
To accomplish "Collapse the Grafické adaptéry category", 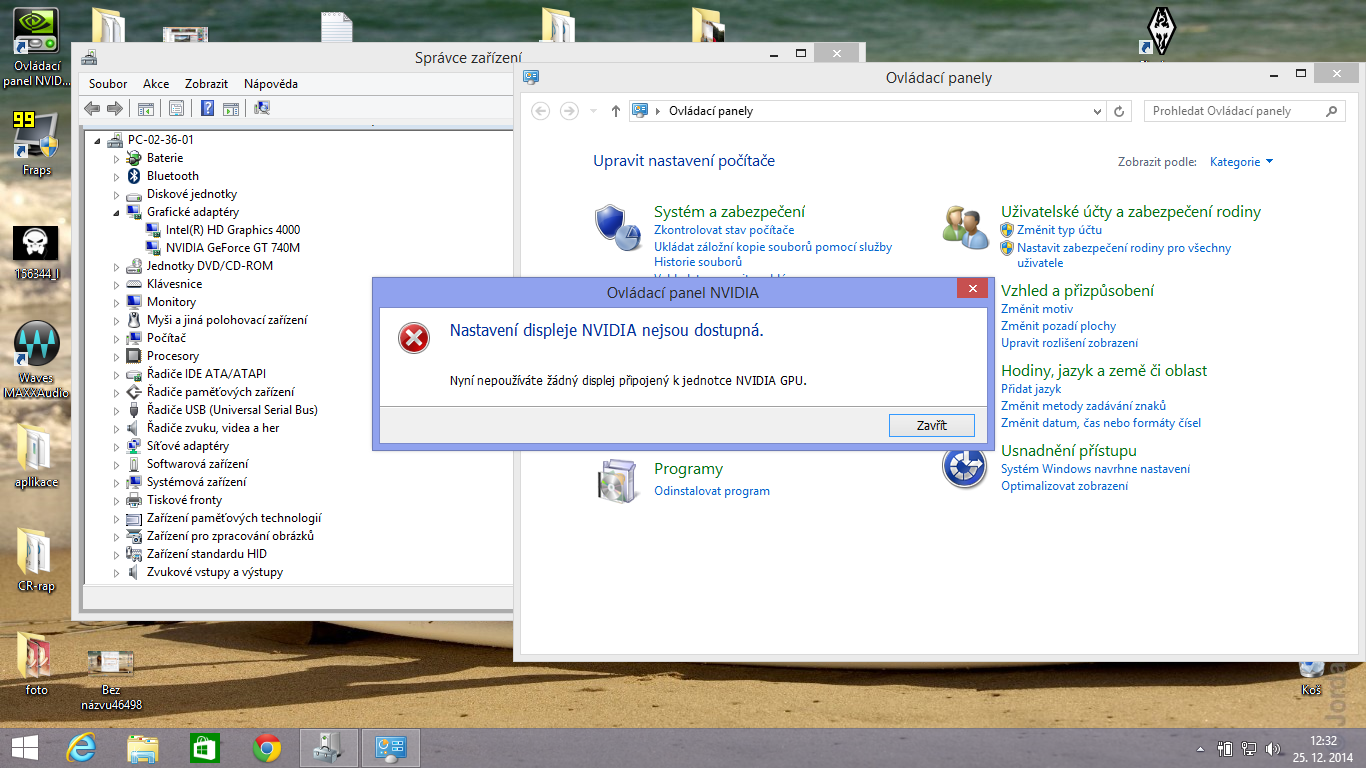I will [x=116, y=213].
